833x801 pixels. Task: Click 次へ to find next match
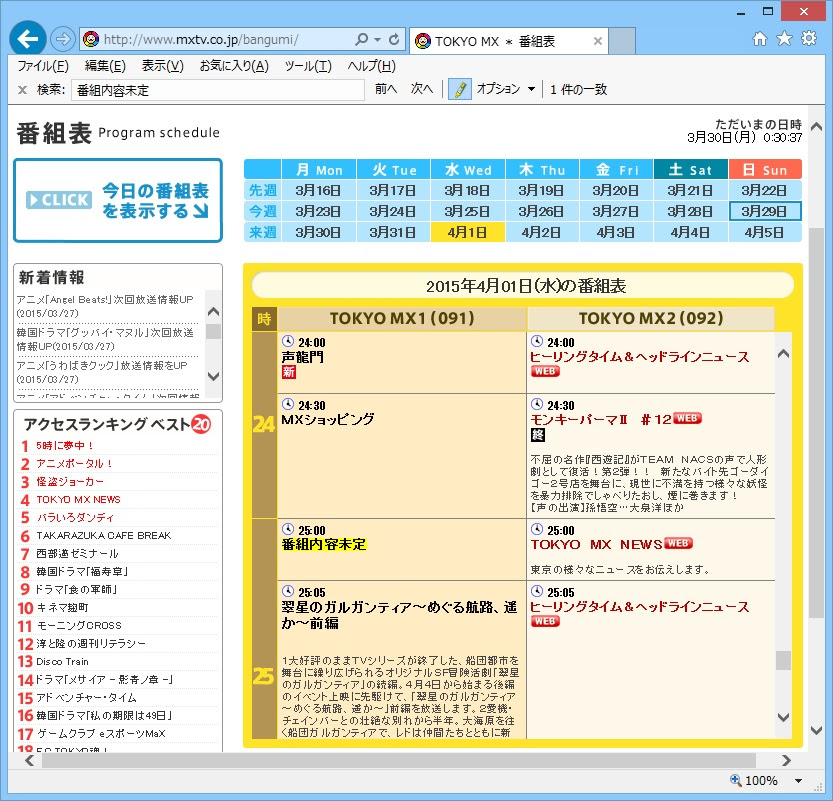(x=422, y=89)
